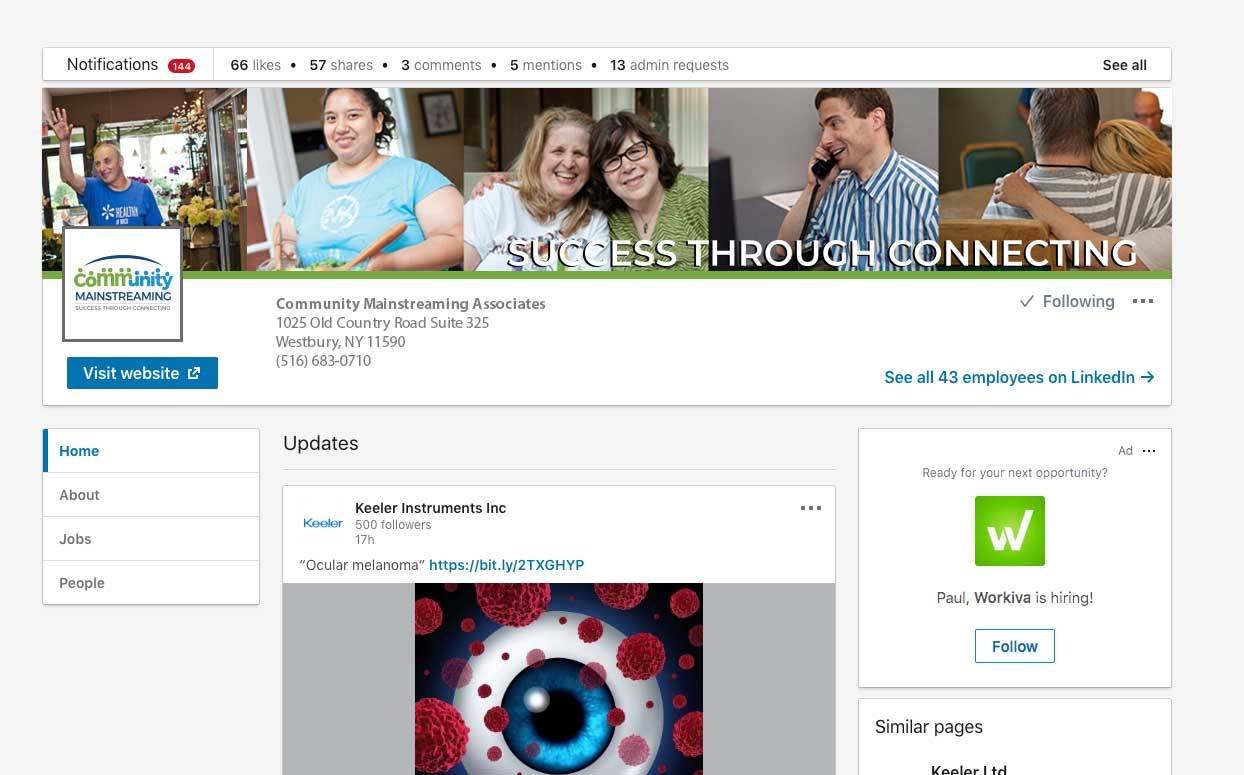Click the 500 followers text
Viewport: 1244px width, 775px height.
(393, 525)
